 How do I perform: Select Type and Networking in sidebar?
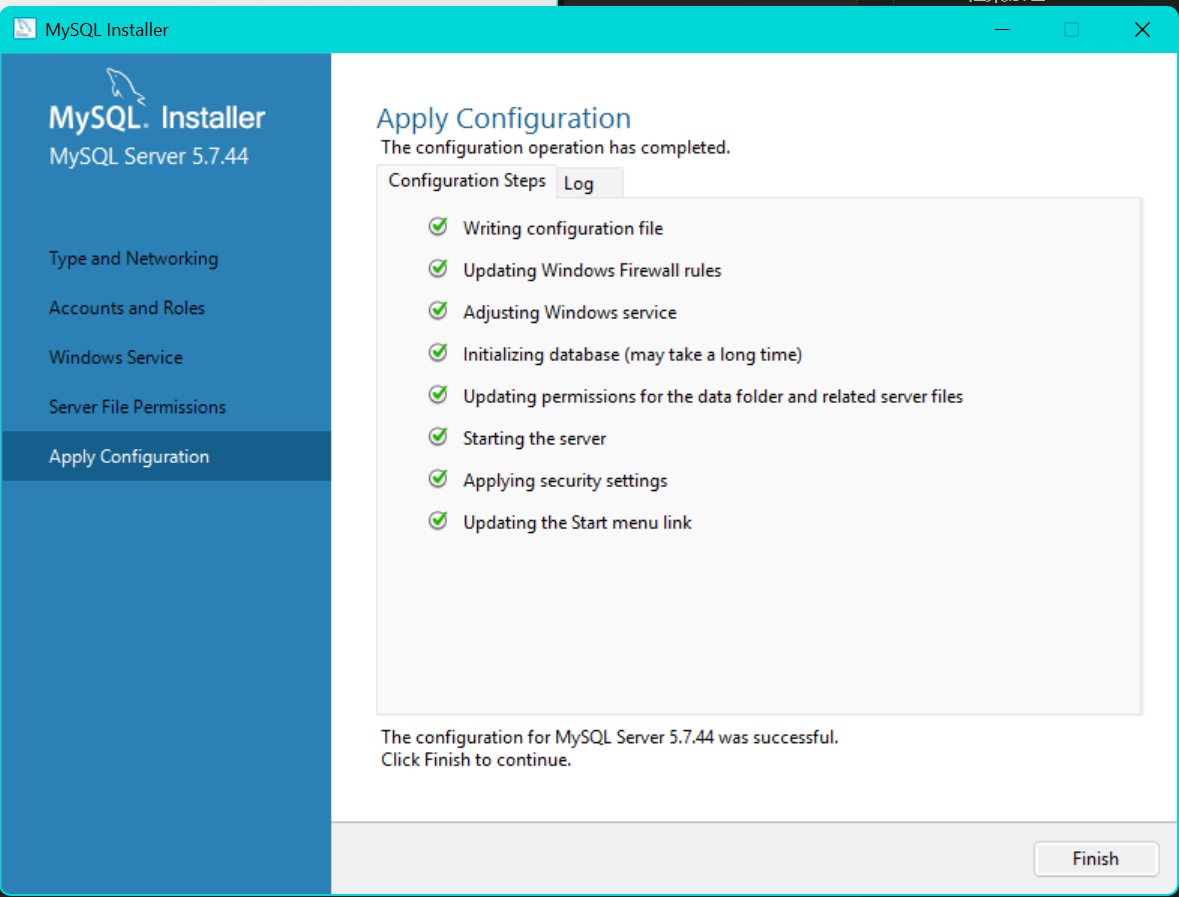(133, 258)
